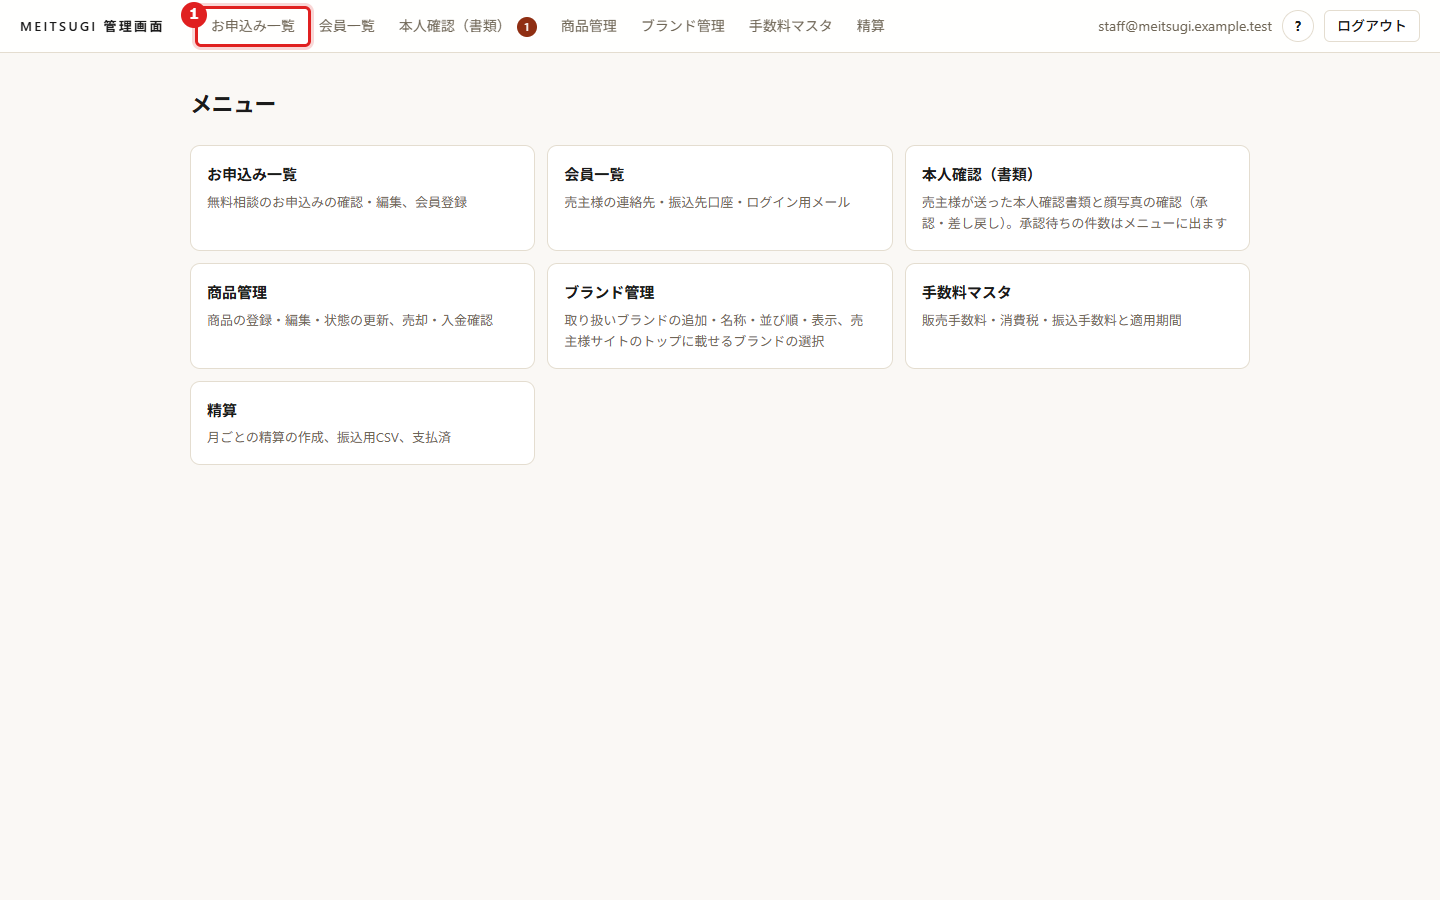This screenshot has width=1440, height=900.
Task: Open the ブランド管理 menu card
Action: pyautogui.click(x=720, y=316)
